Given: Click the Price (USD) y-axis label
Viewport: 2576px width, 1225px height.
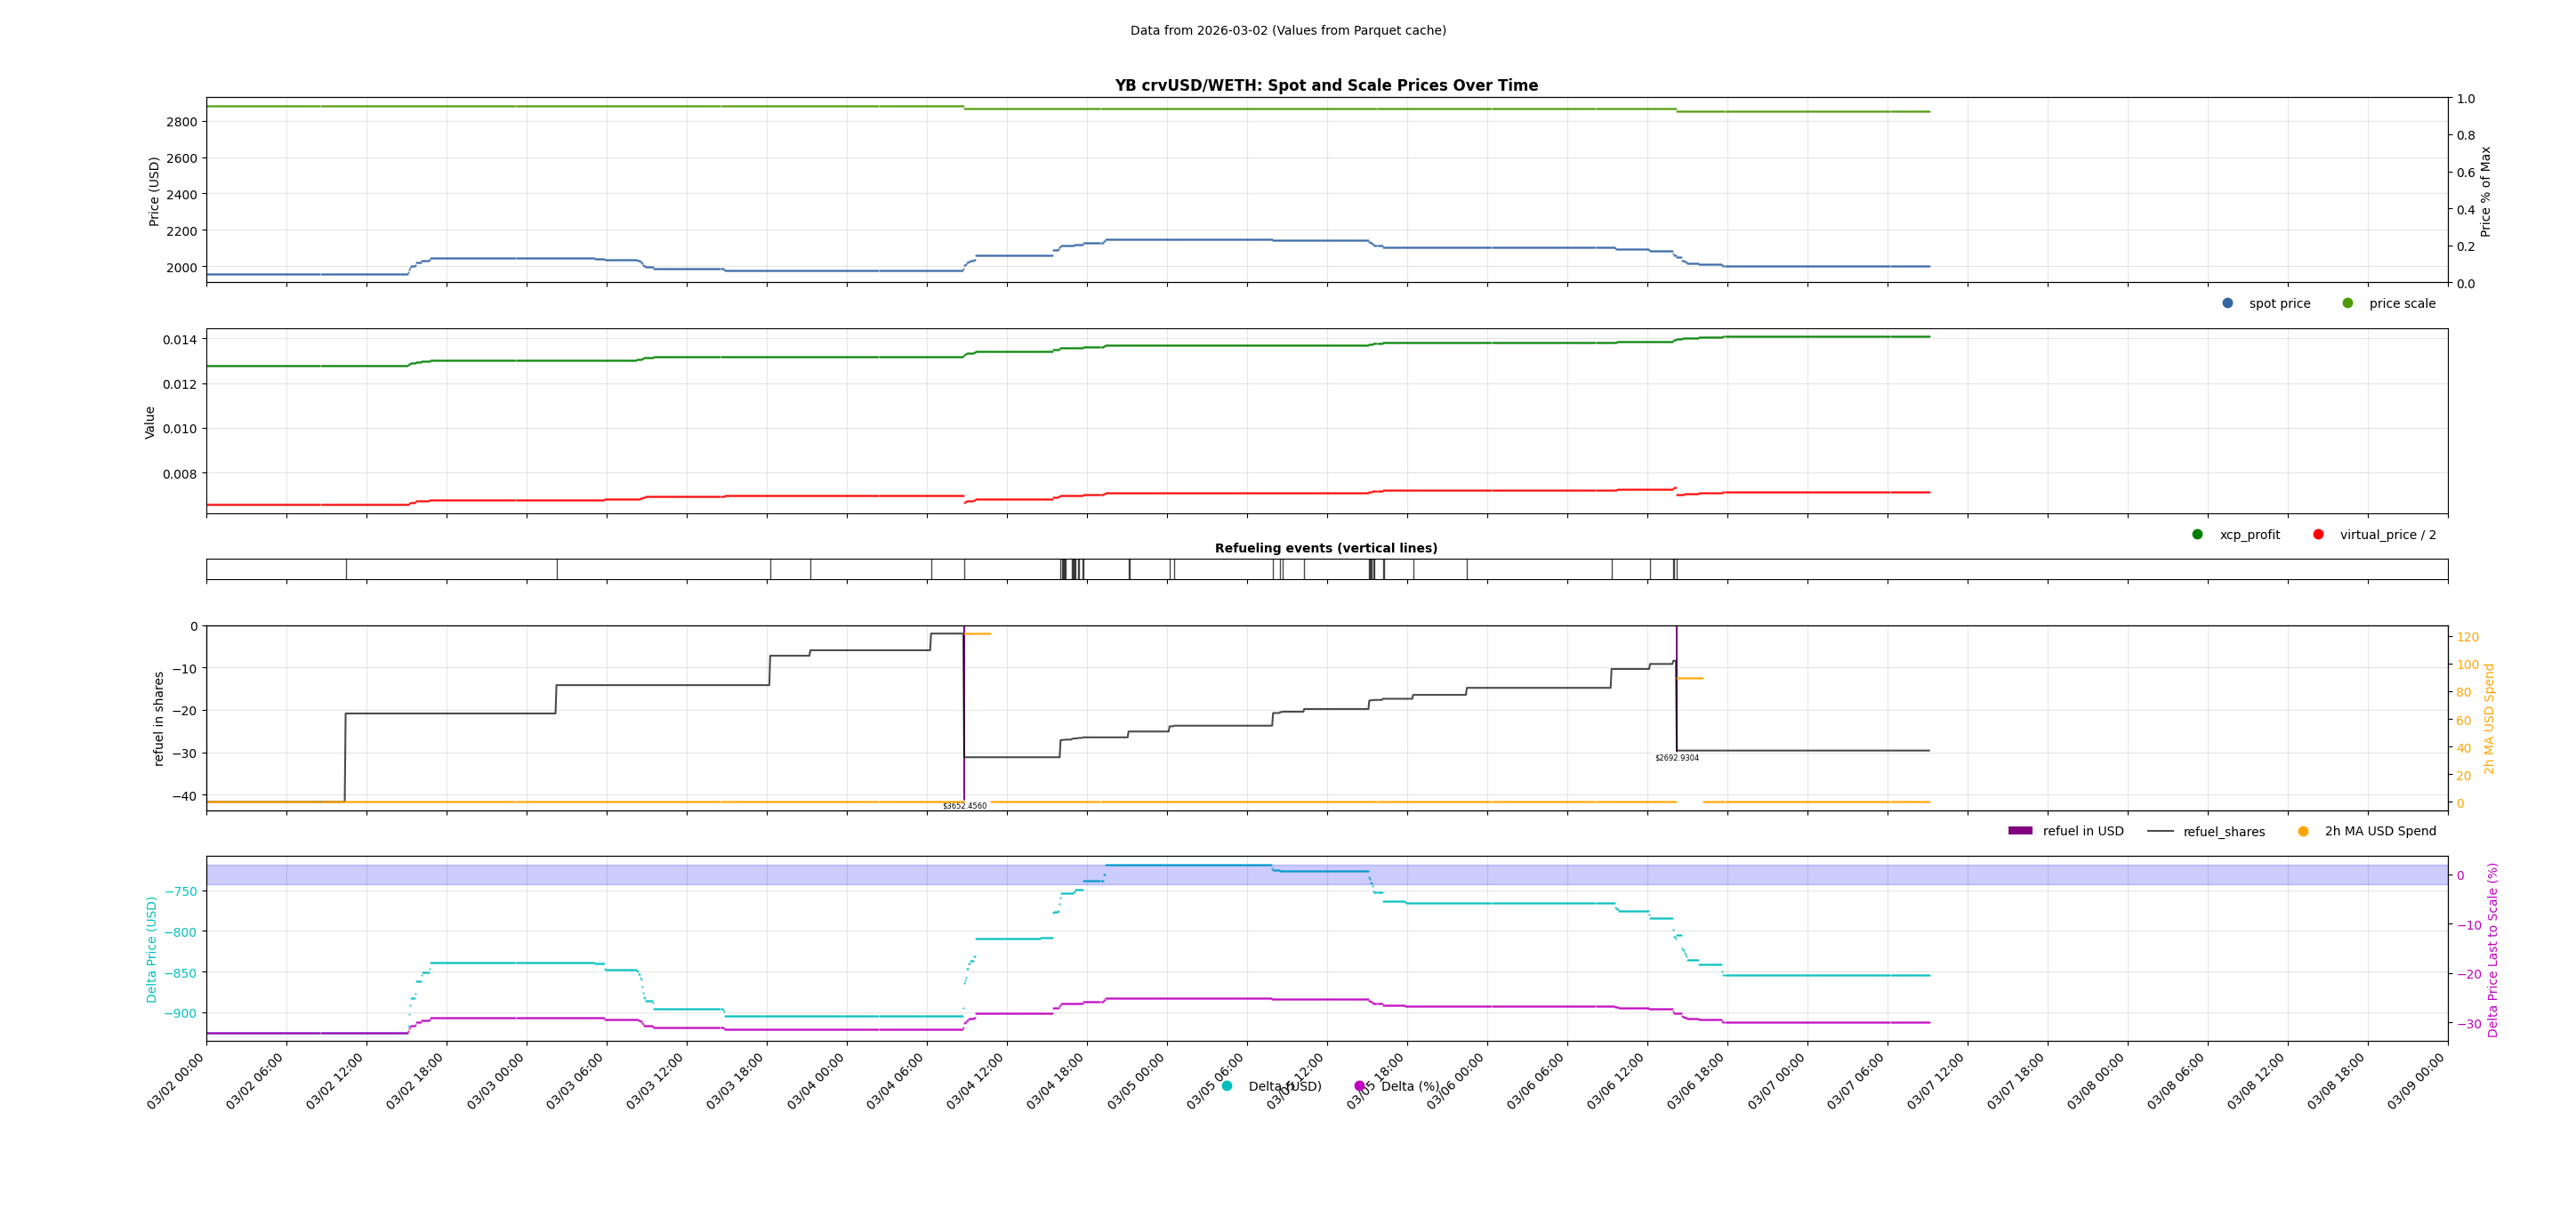Looking at the screenshot, I should point(154,191).
